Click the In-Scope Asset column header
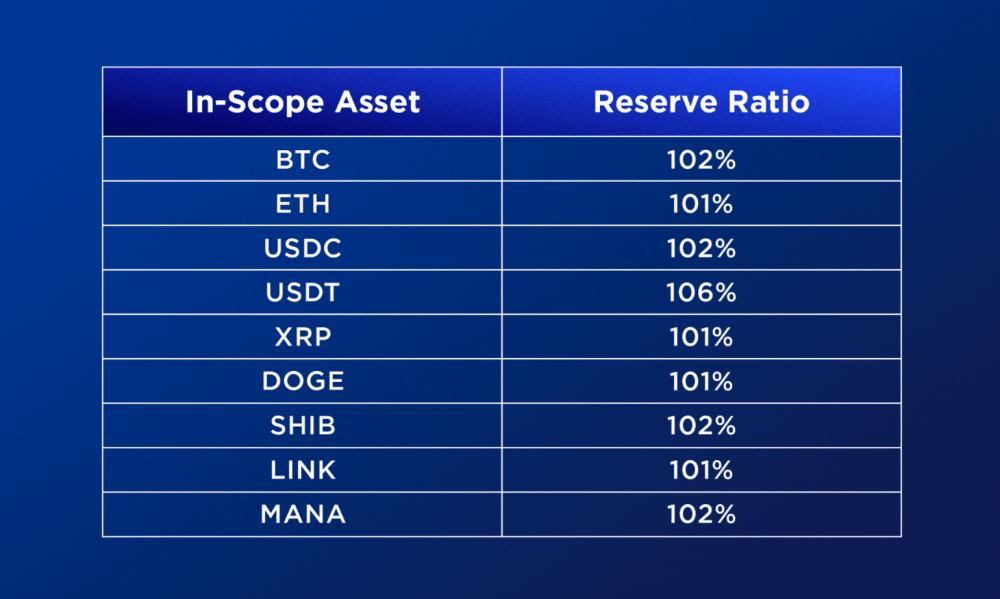 [302, 101]
